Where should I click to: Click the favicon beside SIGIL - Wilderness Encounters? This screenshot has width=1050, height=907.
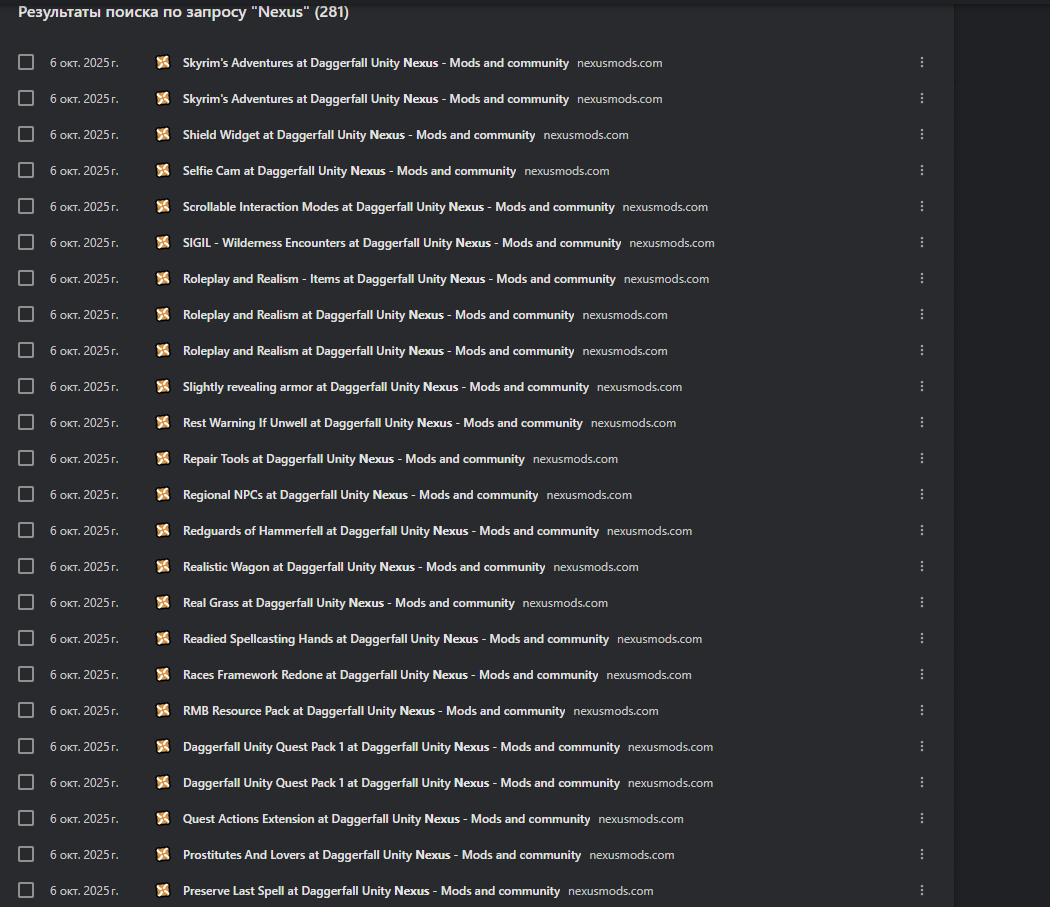[x=163, y=242]
